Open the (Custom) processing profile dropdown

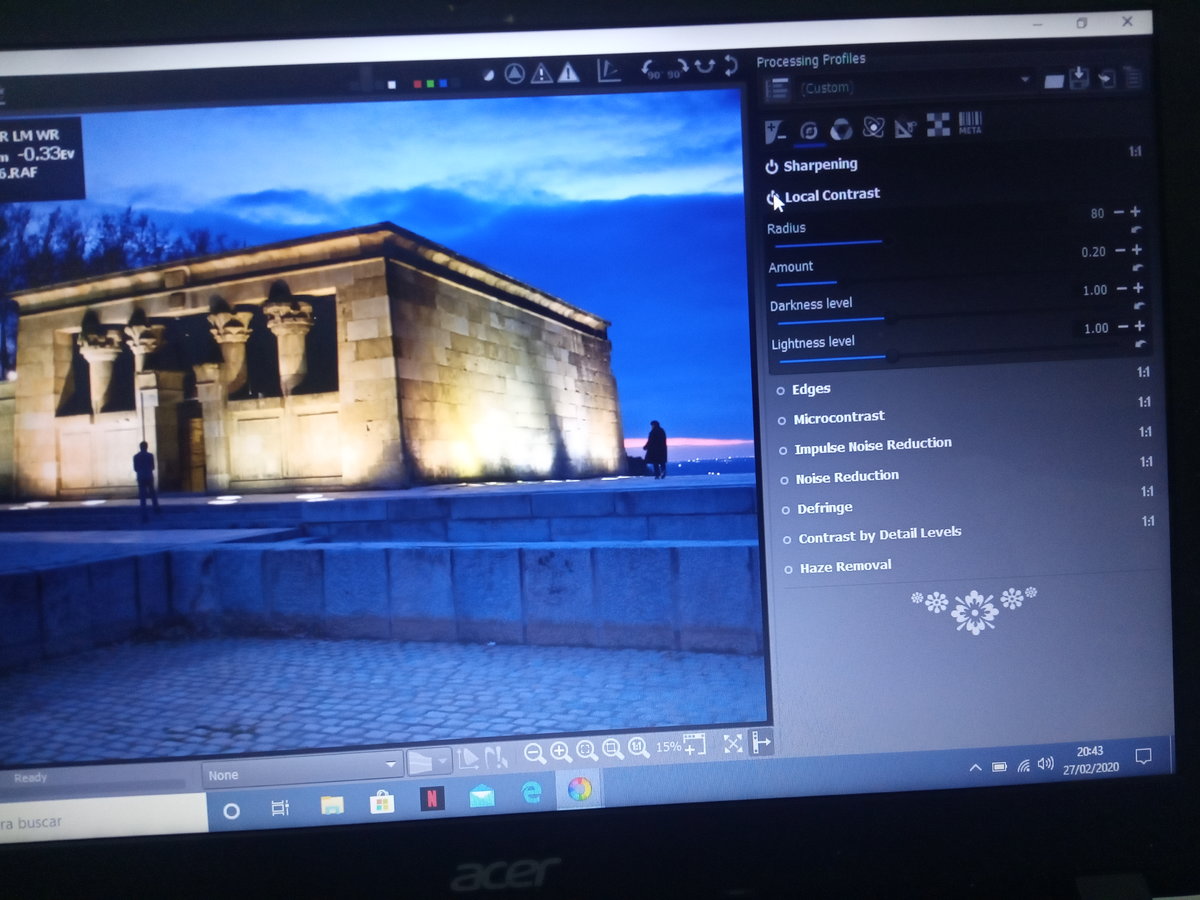(x=914, y=84)
